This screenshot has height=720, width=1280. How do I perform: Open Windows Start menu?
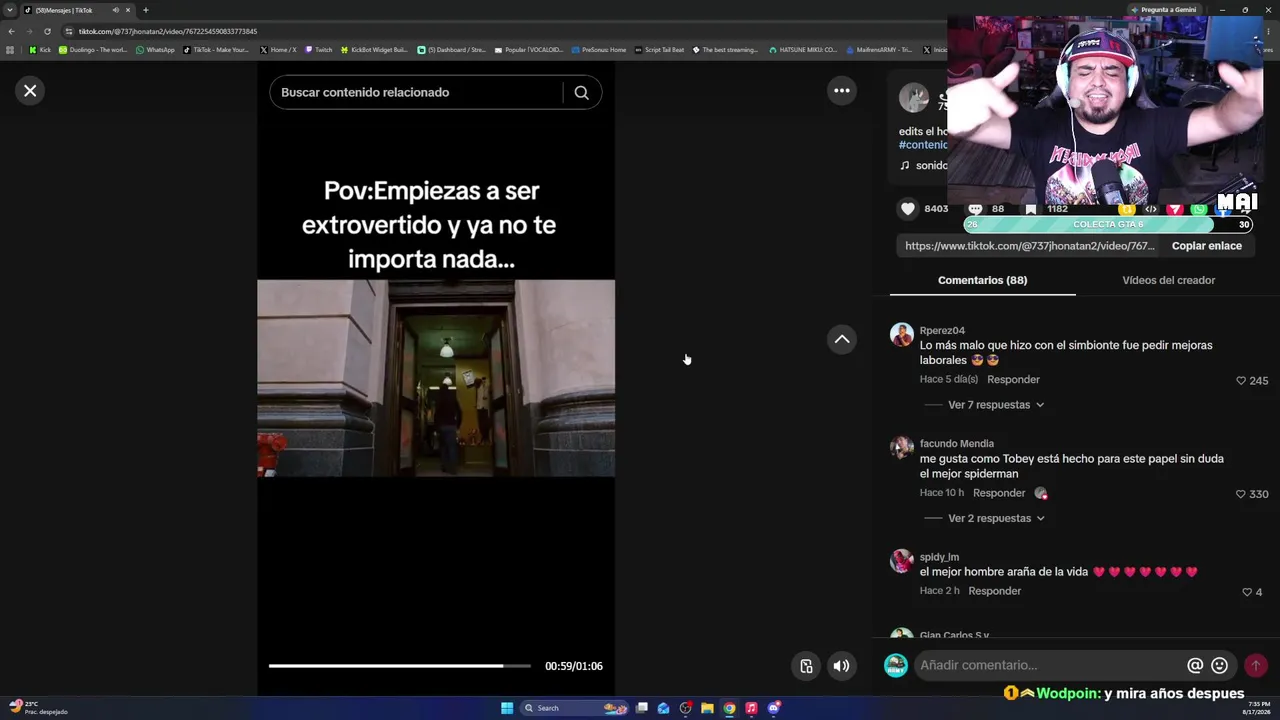(x=507, y=708)
